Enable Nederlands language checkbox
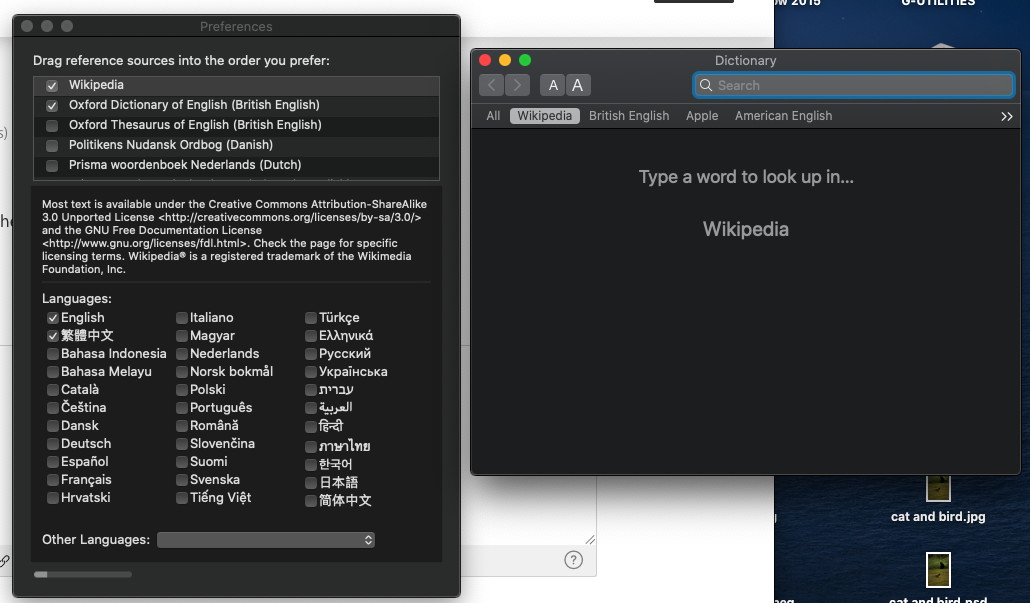The image size is (1030, 603). coord(181,354)
